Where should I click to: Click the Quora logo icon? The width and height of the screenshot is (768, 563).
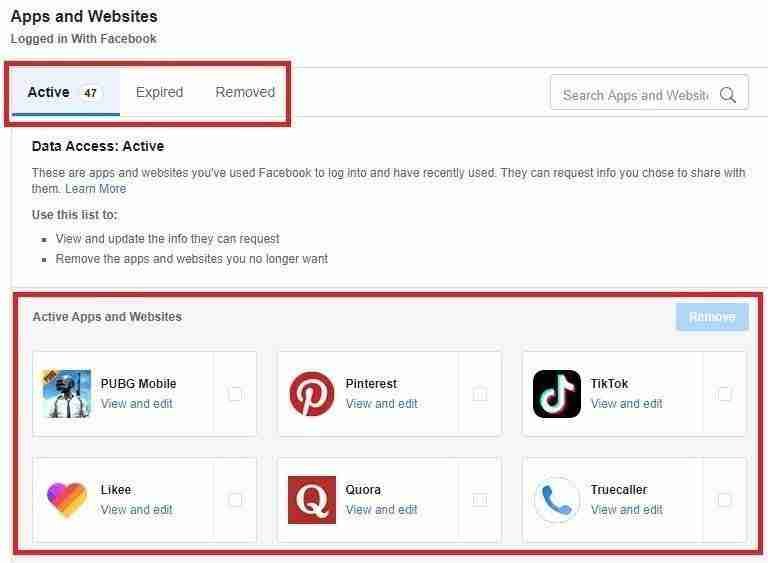(312, 499)
